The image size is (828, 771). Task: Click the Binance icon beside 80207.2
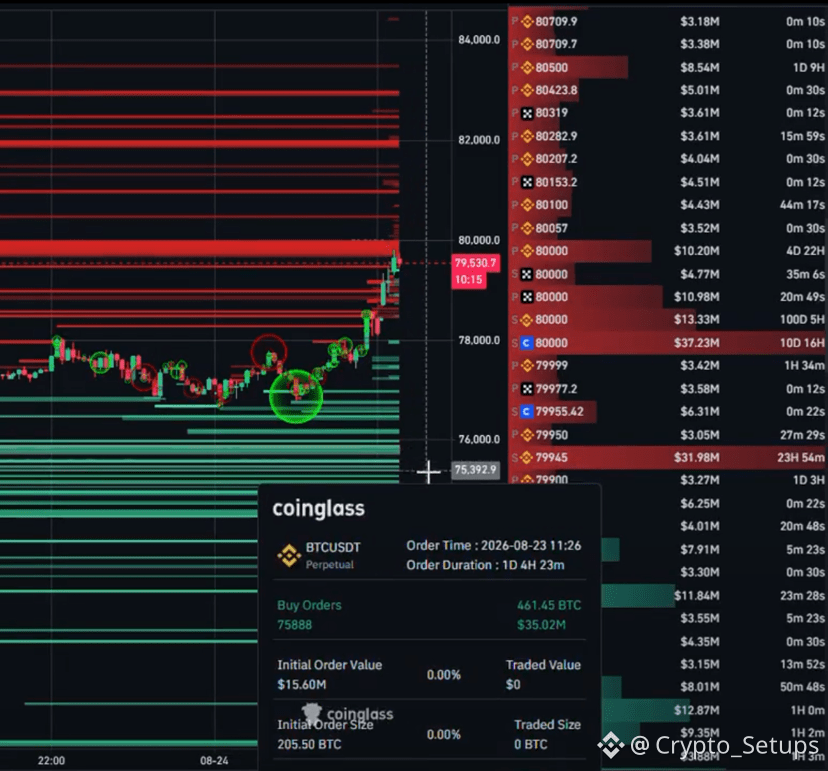coord(527,159)
